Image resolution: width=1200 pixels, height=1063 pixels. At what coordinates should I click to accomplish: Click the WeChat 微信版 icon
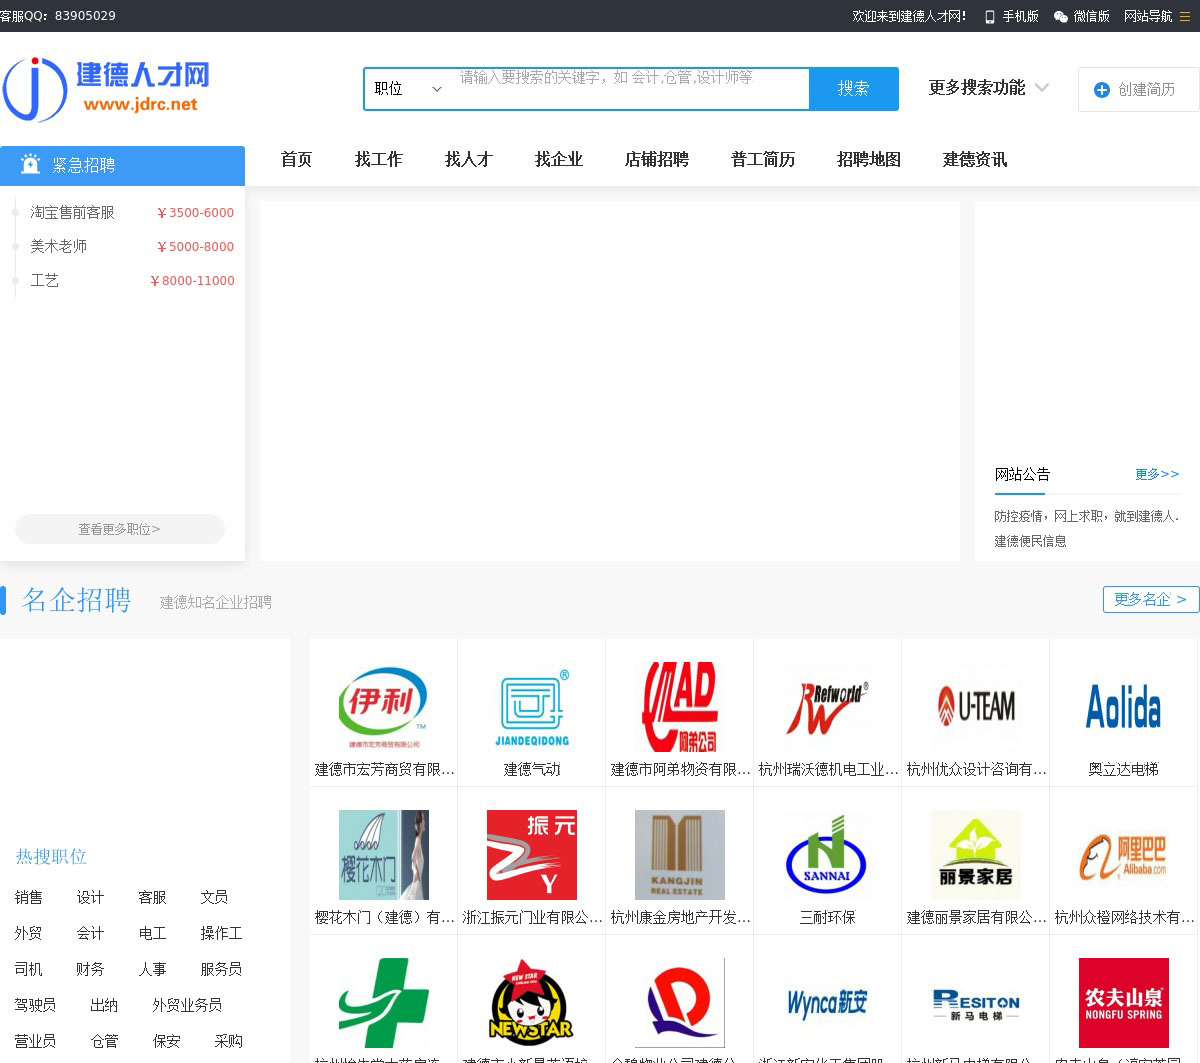[x=1060, y=17]
